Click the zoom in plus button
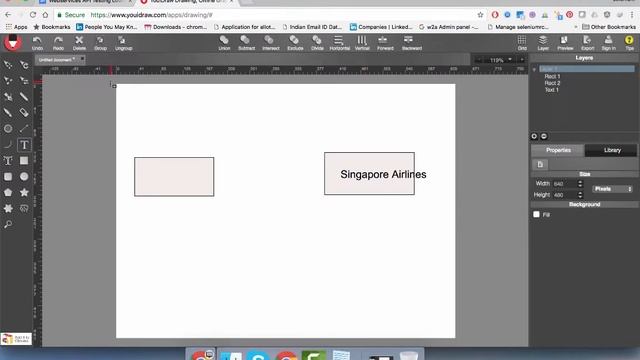 click(522, 60)
